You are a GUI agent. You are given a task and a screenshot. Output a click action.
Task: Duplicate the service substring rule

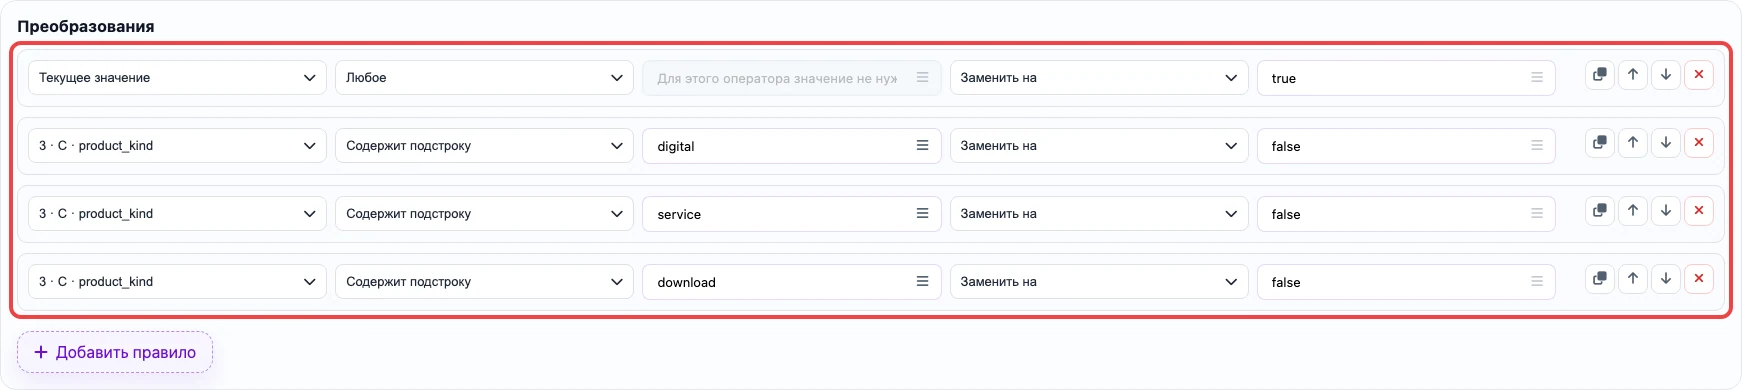[x=1600, y=211]
